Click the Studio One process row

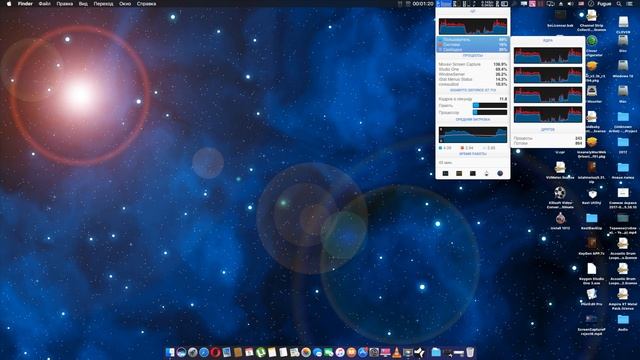[x=473, y=69]
